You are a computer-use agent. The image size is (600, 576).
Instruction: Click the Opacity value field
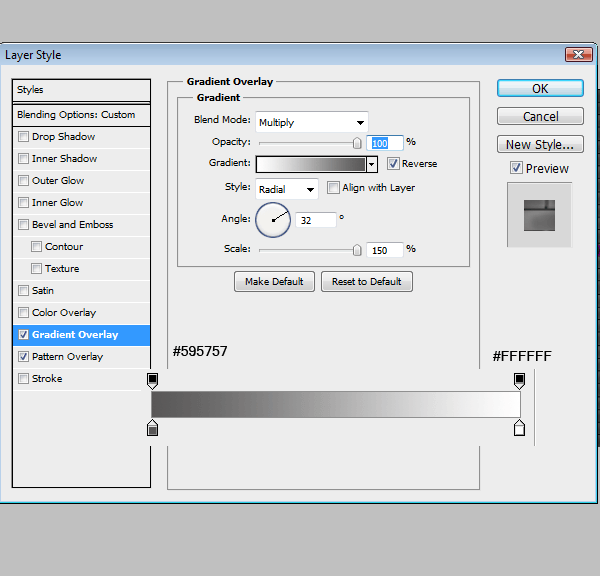[x=385, y=143]
